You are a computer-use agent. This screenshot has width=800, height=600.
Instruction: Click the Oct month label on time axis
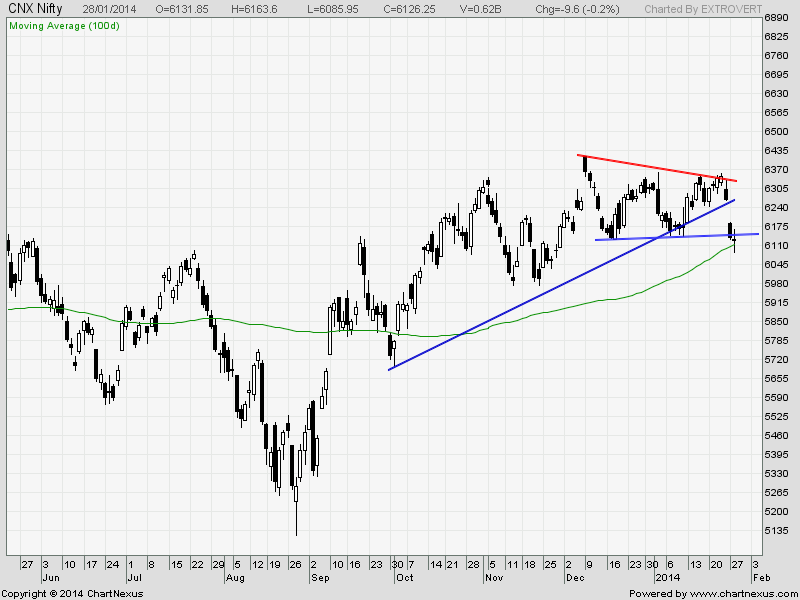406,578
